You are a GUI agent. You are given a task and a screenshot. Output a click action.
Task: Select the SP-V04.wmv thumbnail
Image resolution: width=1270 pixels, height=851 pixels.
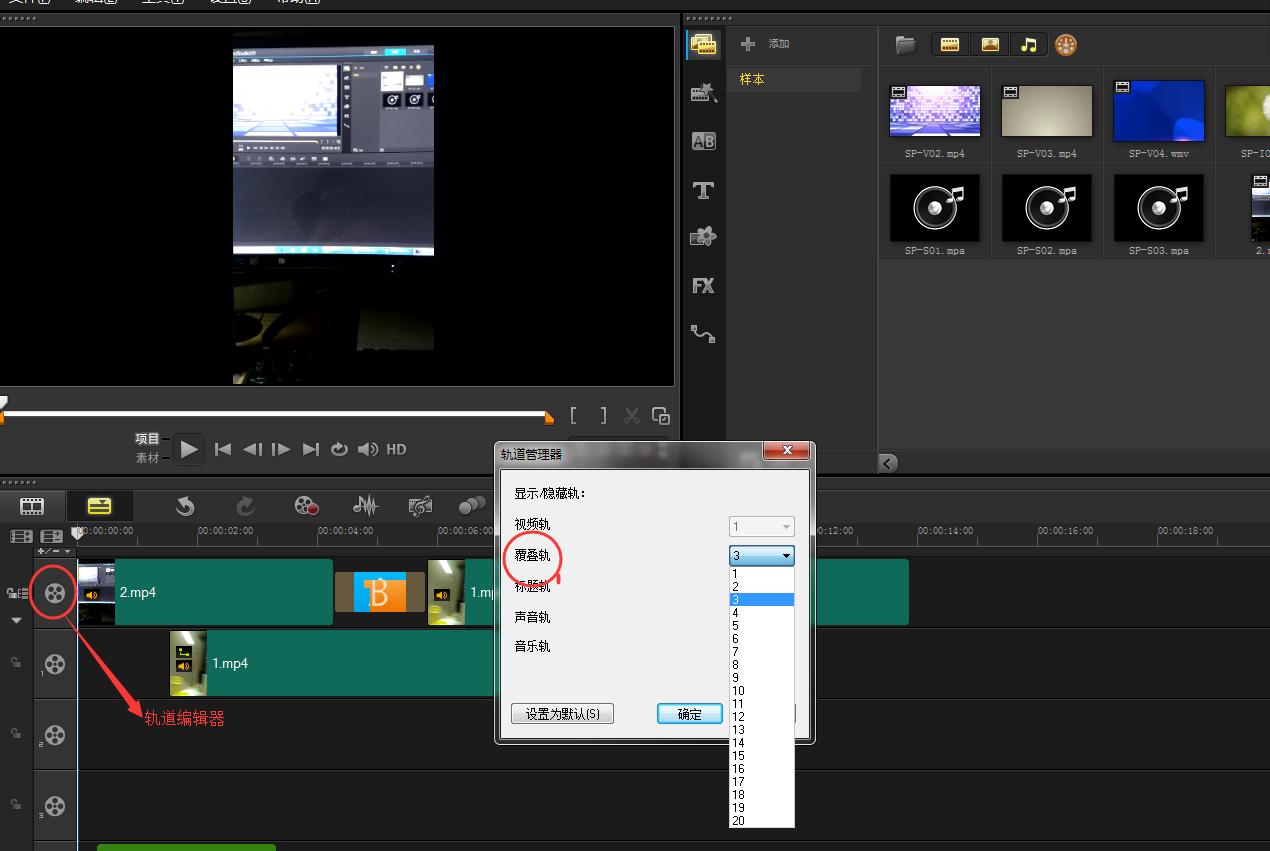click(x=1158, y=111)
